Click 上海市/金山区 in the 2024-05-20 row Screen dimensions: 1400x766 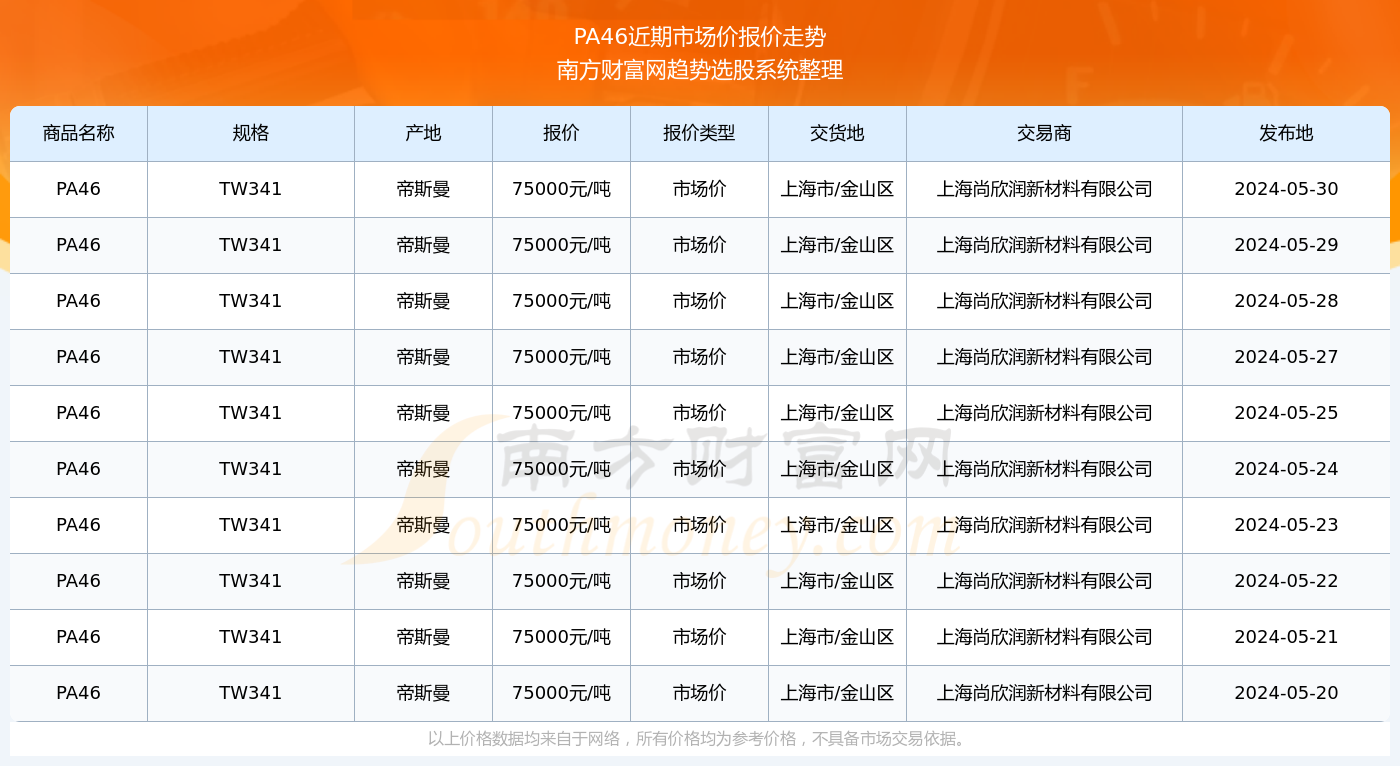pyautogui.click(x=838, y=693)
